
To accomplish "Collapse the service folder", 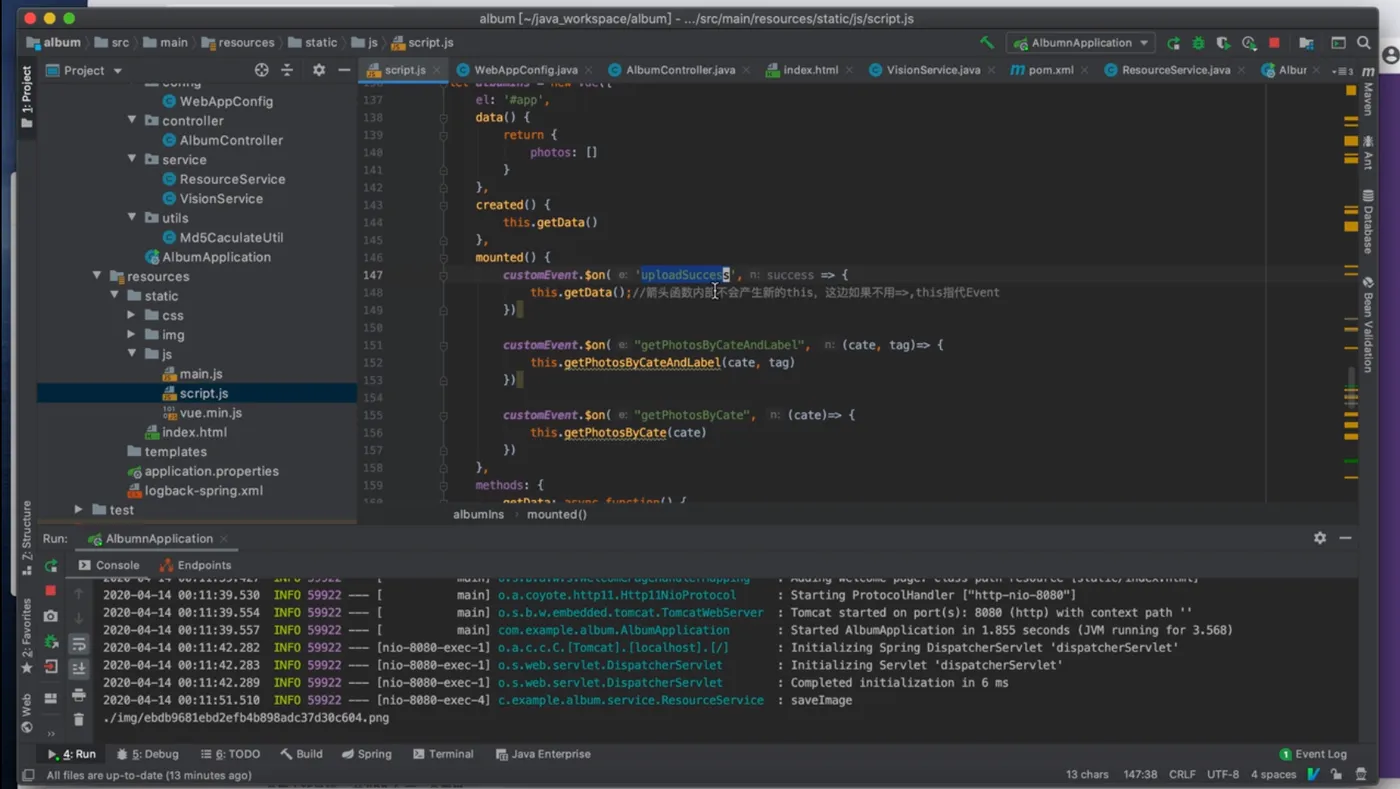I will tap(132, 159).
